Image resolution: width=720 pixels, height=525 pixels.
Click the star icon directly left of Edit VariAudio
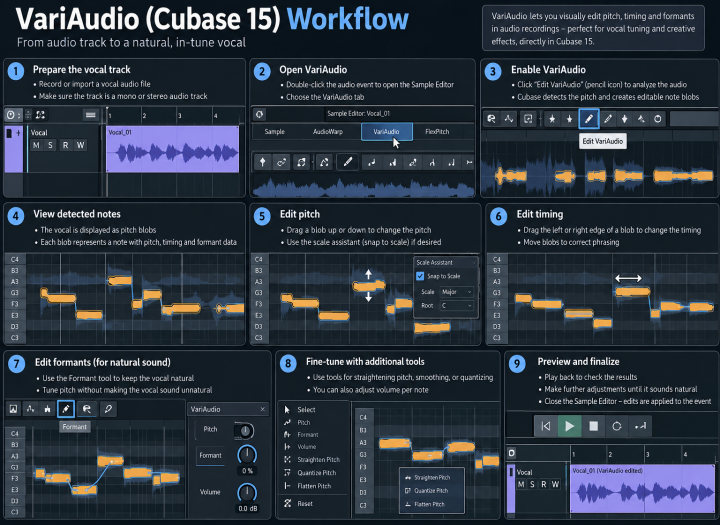[x=569, y=119]
